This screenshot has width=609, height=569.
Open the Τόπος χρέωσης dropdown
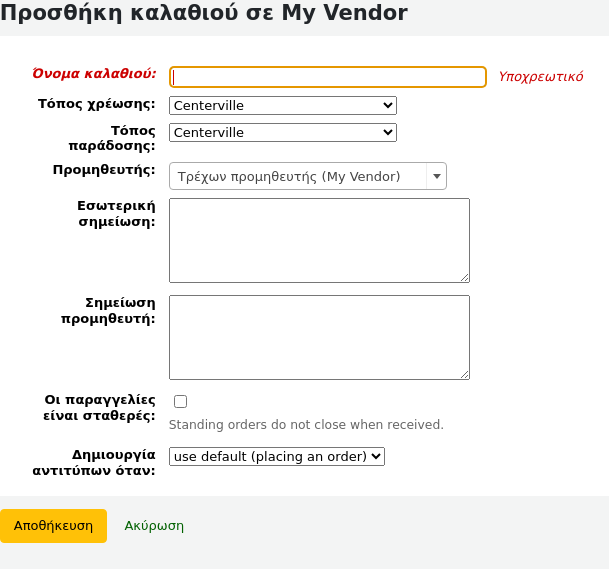tap(283, 105)
